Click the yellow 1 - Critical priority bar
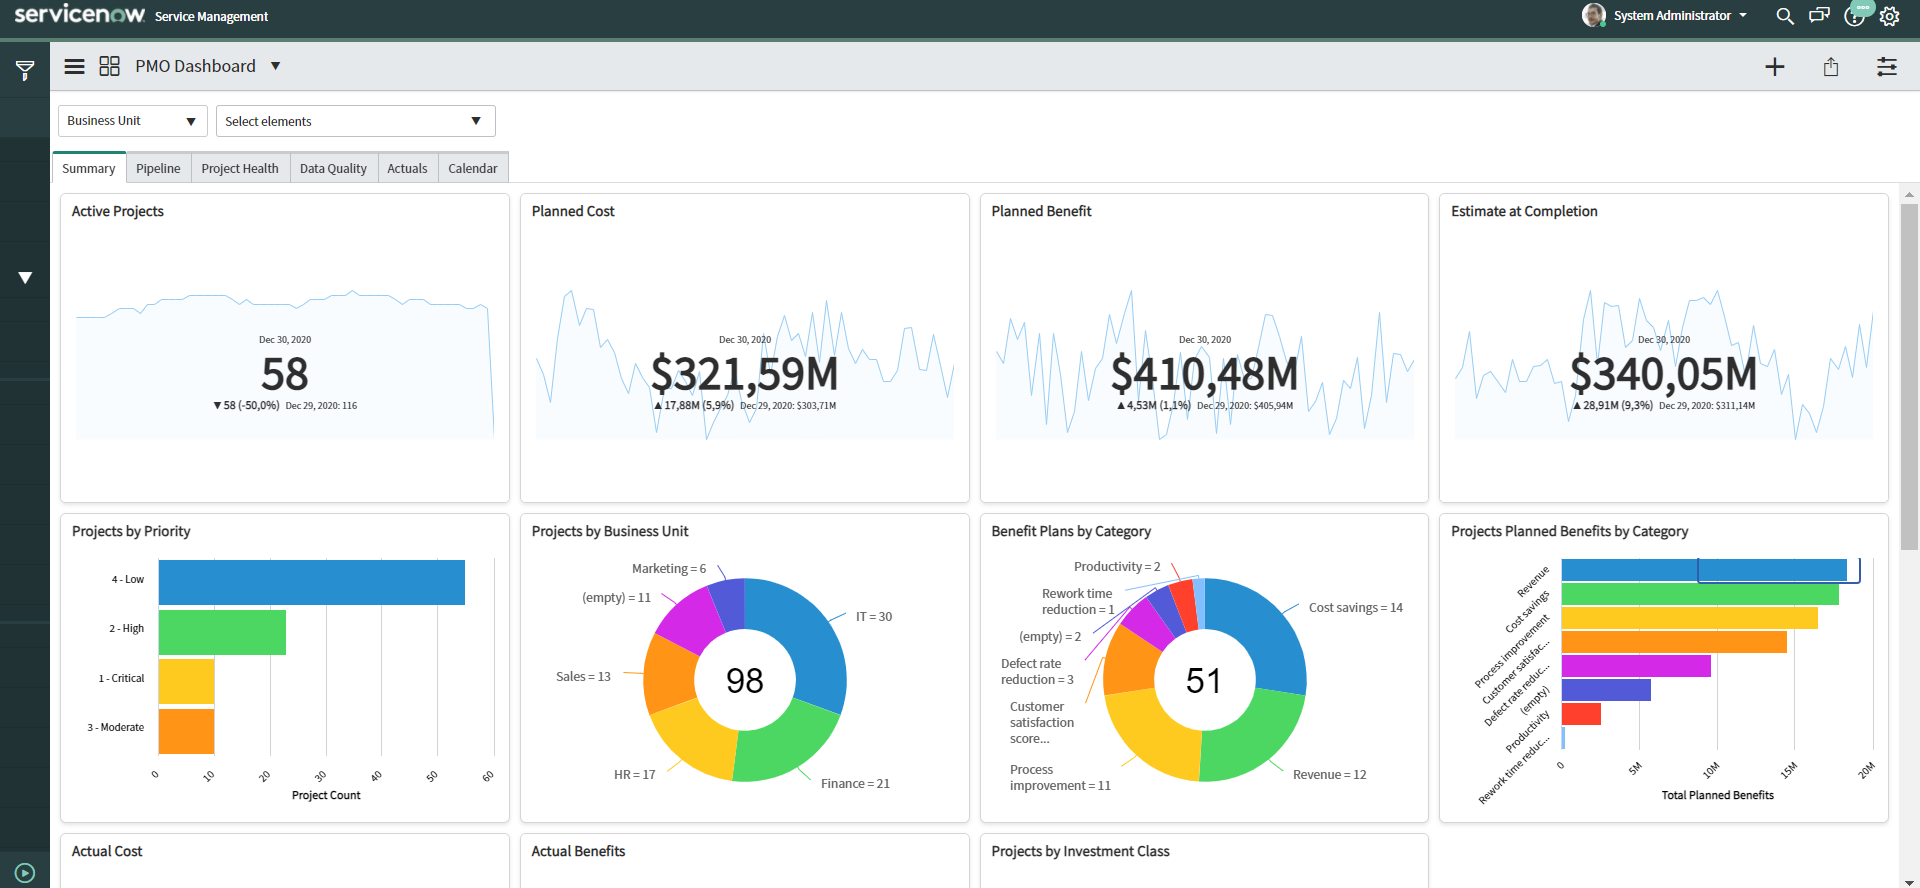1920x888 pixels. point(186,681)
